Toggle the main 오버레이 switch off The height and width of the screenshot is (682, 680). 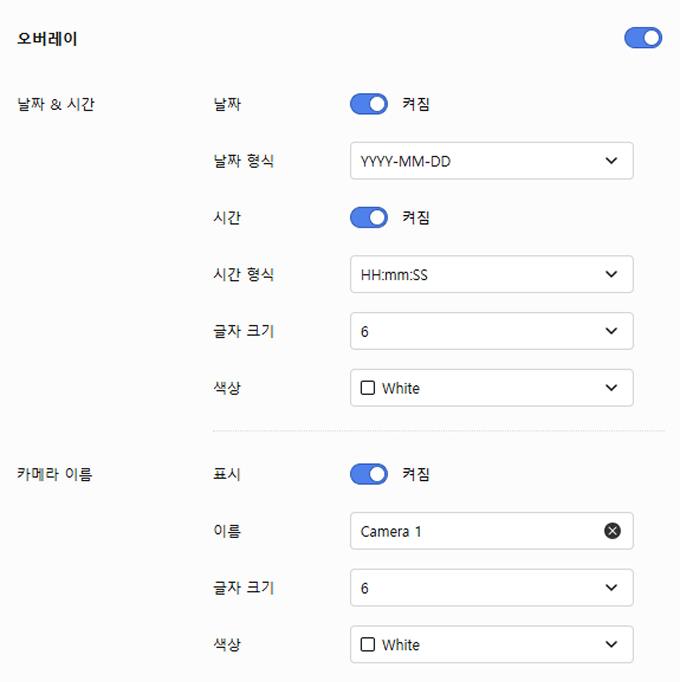point(643,38)
